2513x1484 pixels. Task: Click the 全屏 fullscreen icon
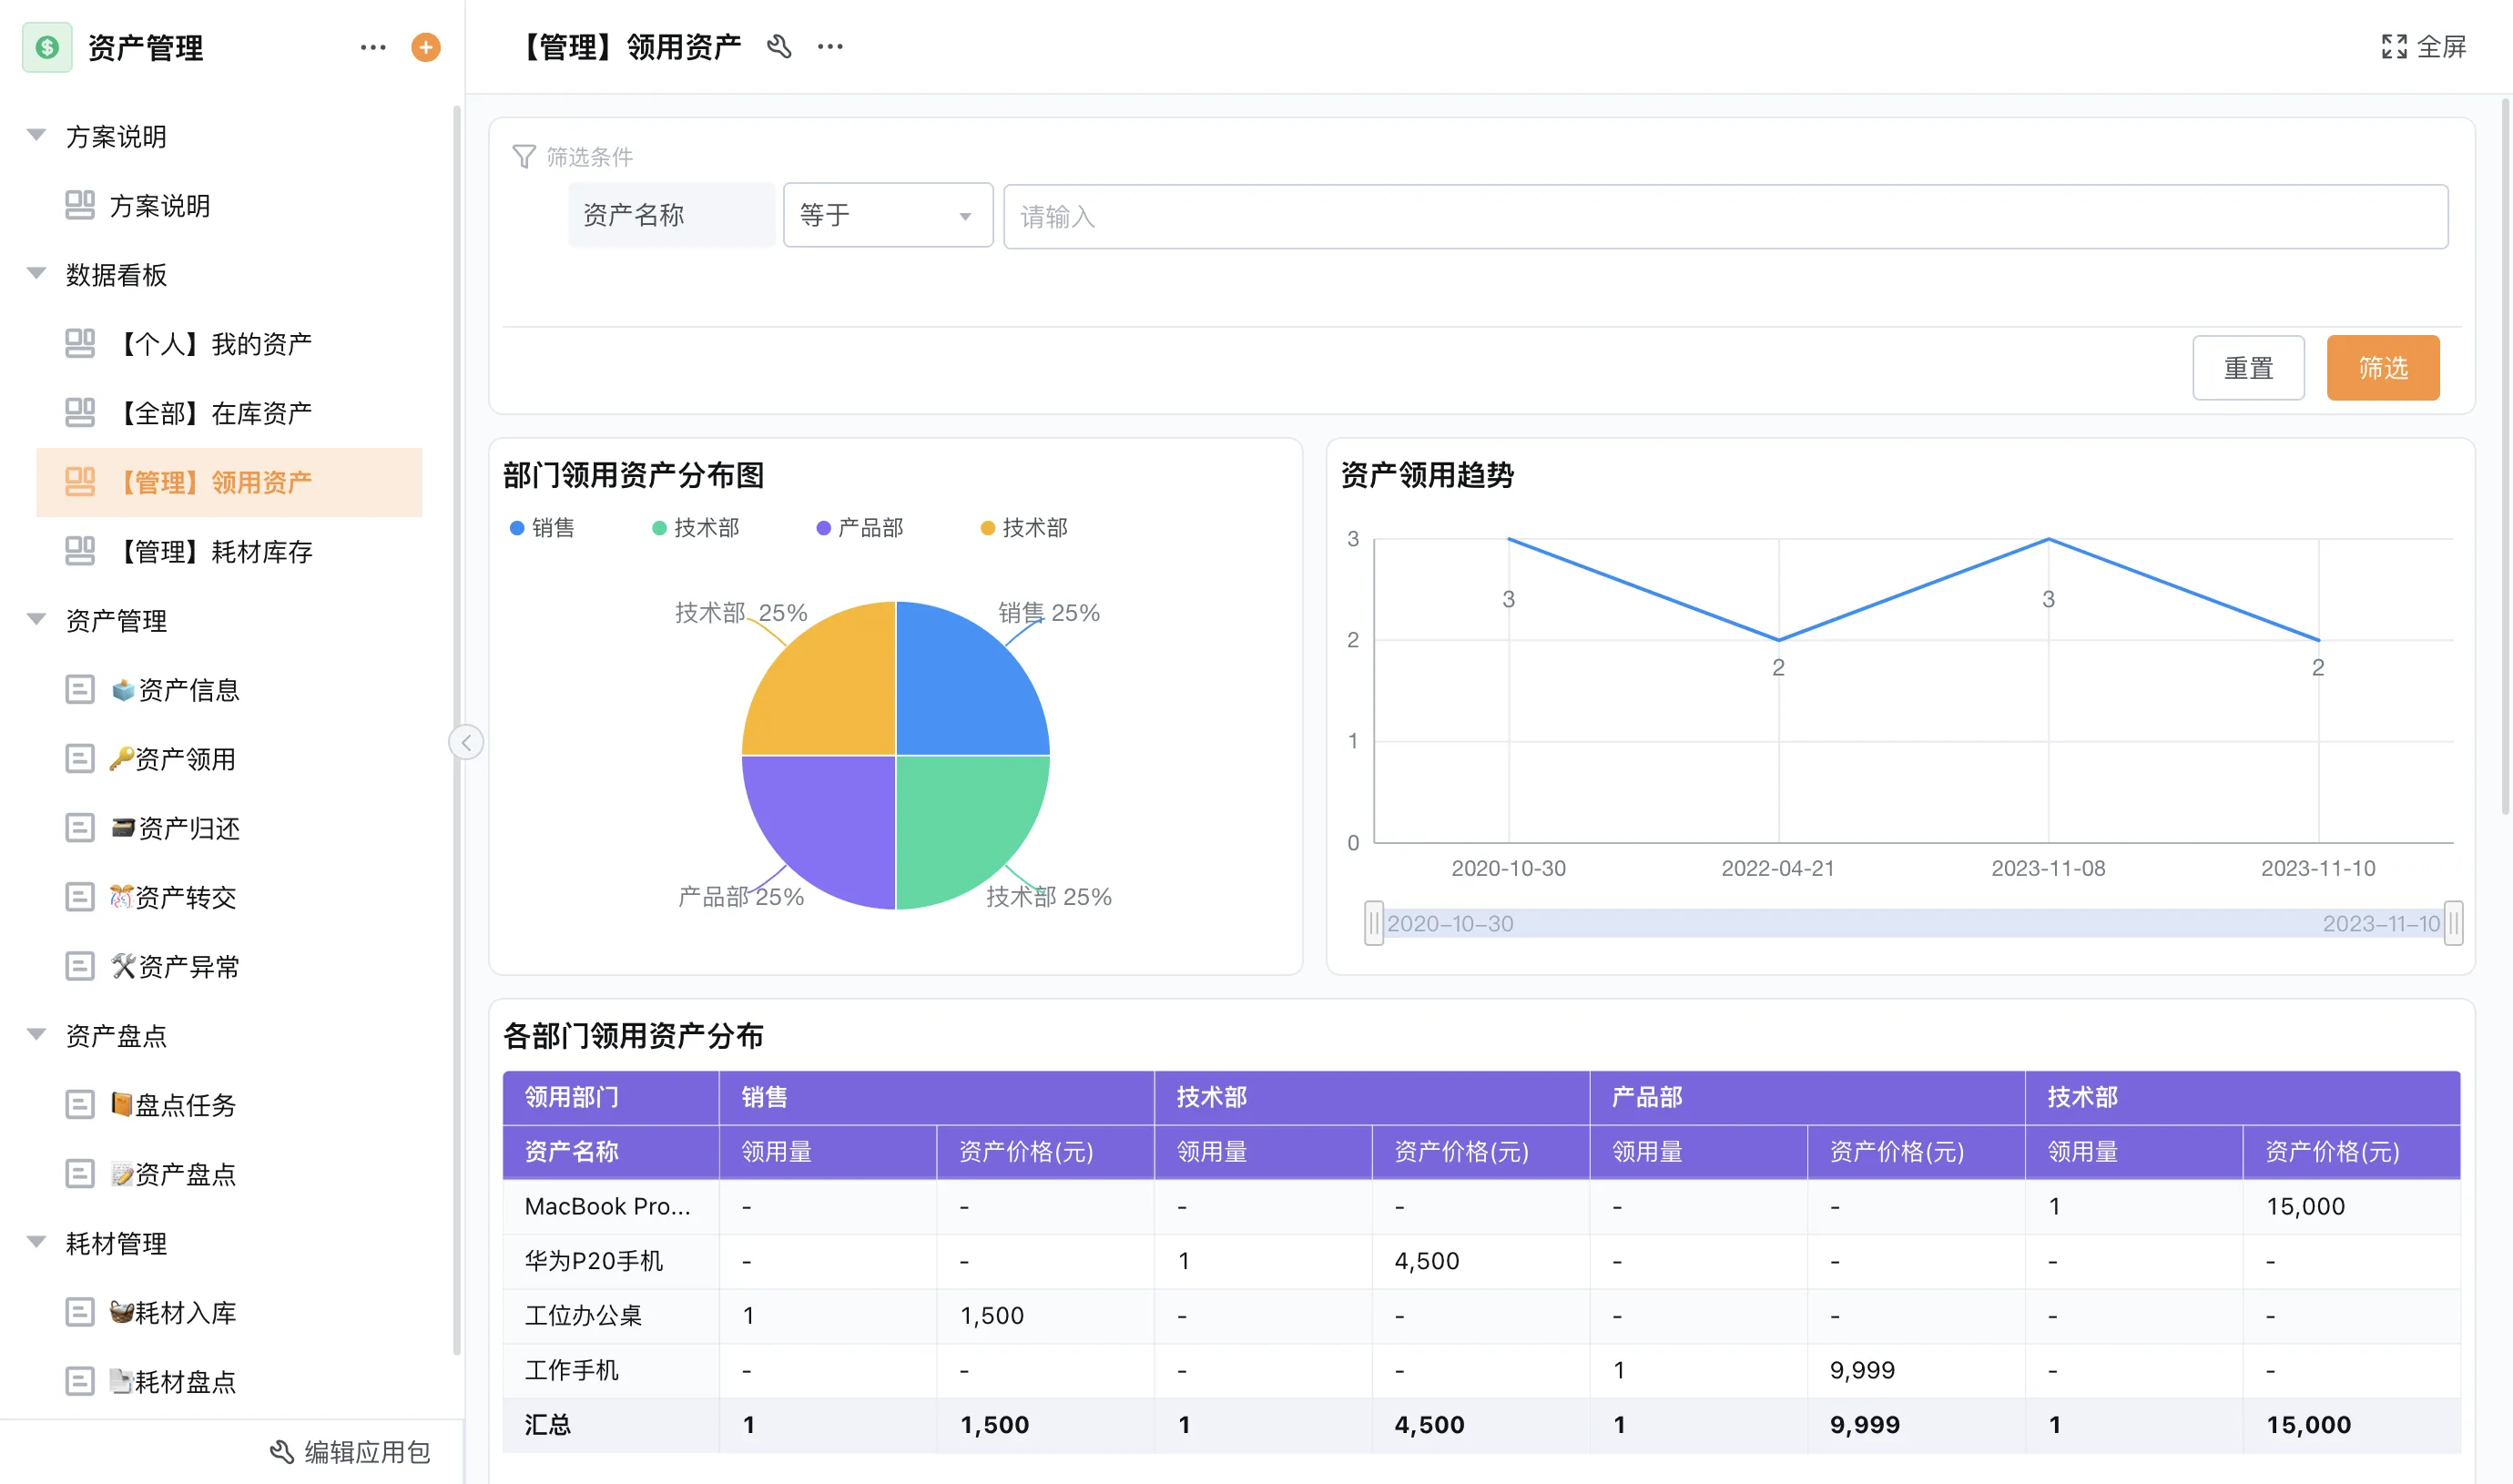2395,46
